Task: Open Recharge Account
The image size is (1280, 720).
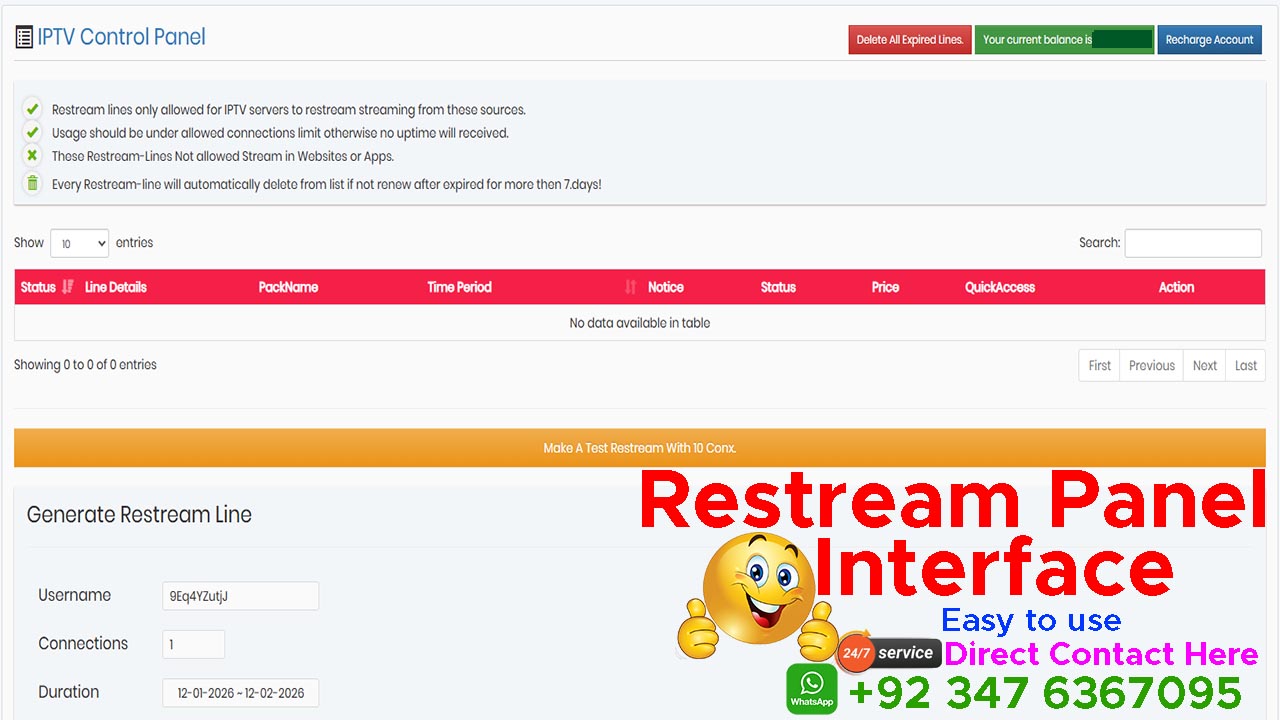Action: [1209, 40]
